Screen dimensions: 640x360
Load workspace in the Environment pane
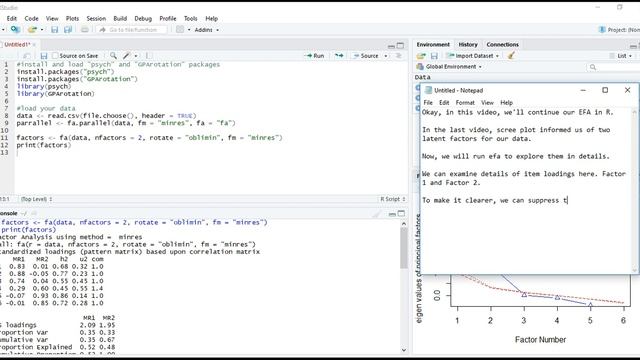(421, 56)
